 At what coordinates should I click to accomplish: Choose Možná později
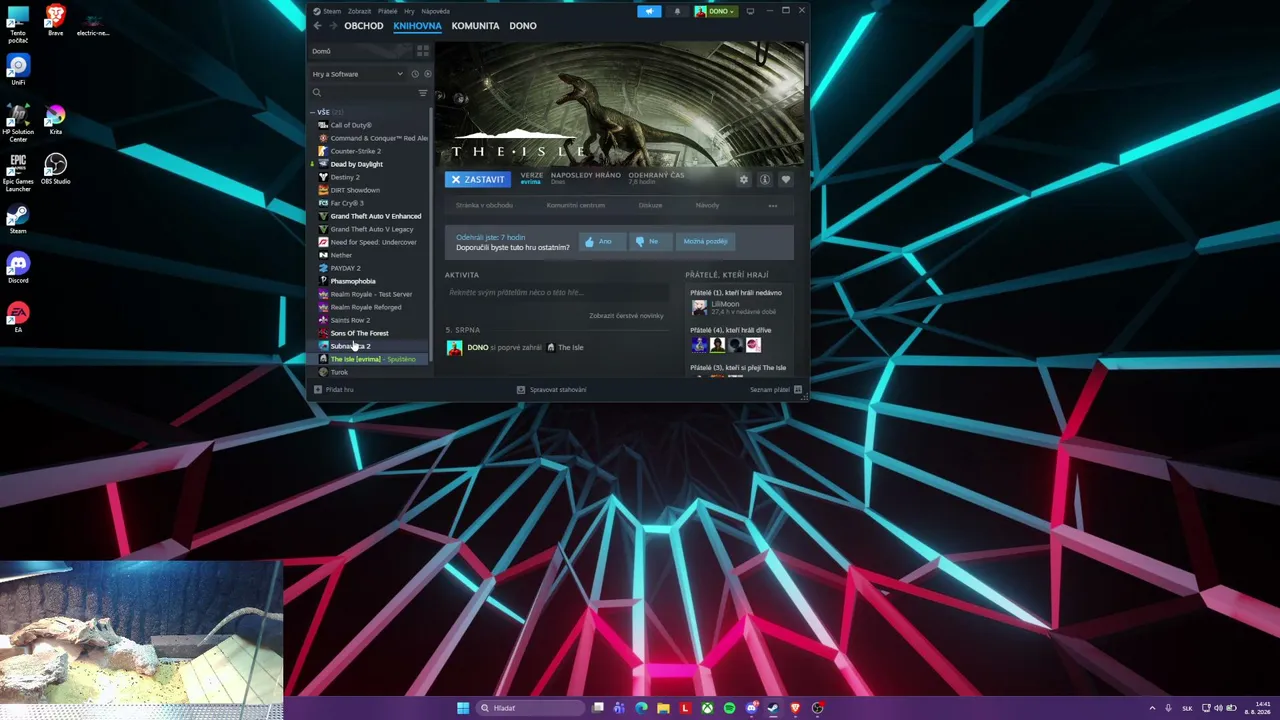pos(705,241)
